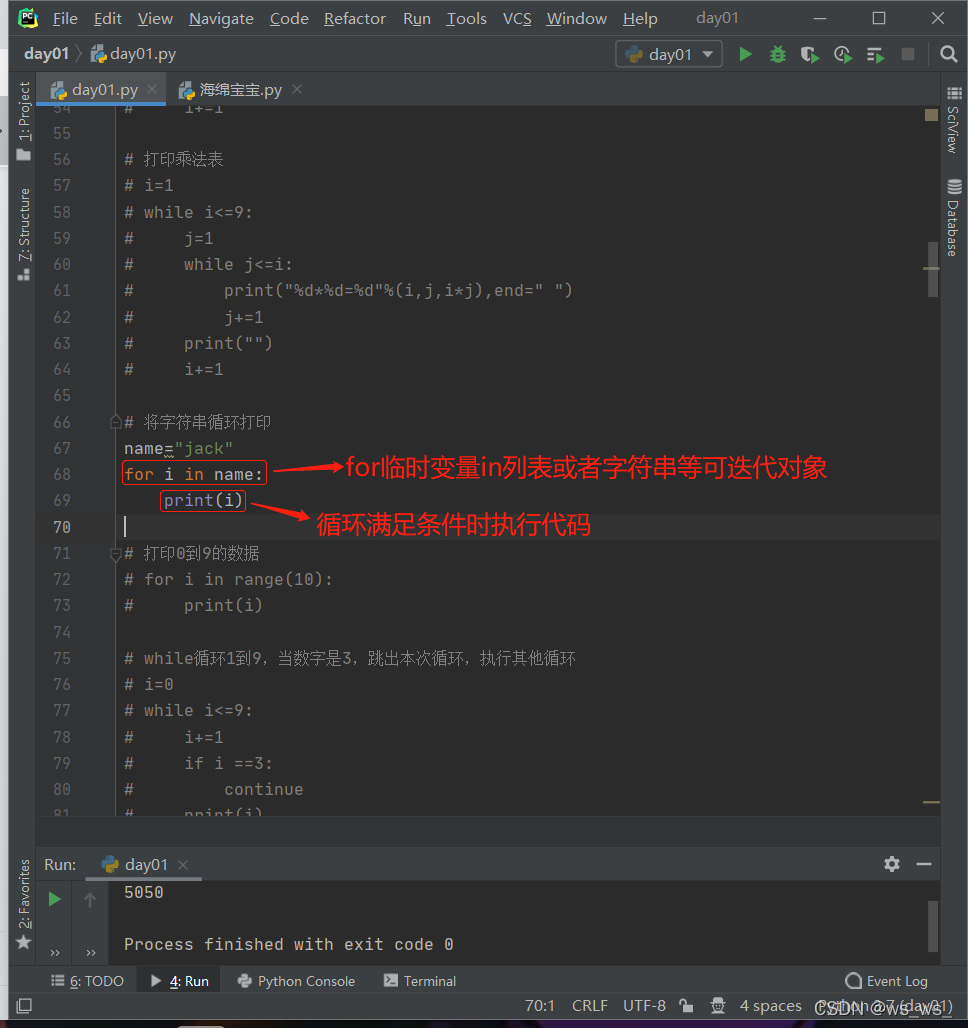
Task: Click the PyCharm logo icon
Action: (28, 18)
